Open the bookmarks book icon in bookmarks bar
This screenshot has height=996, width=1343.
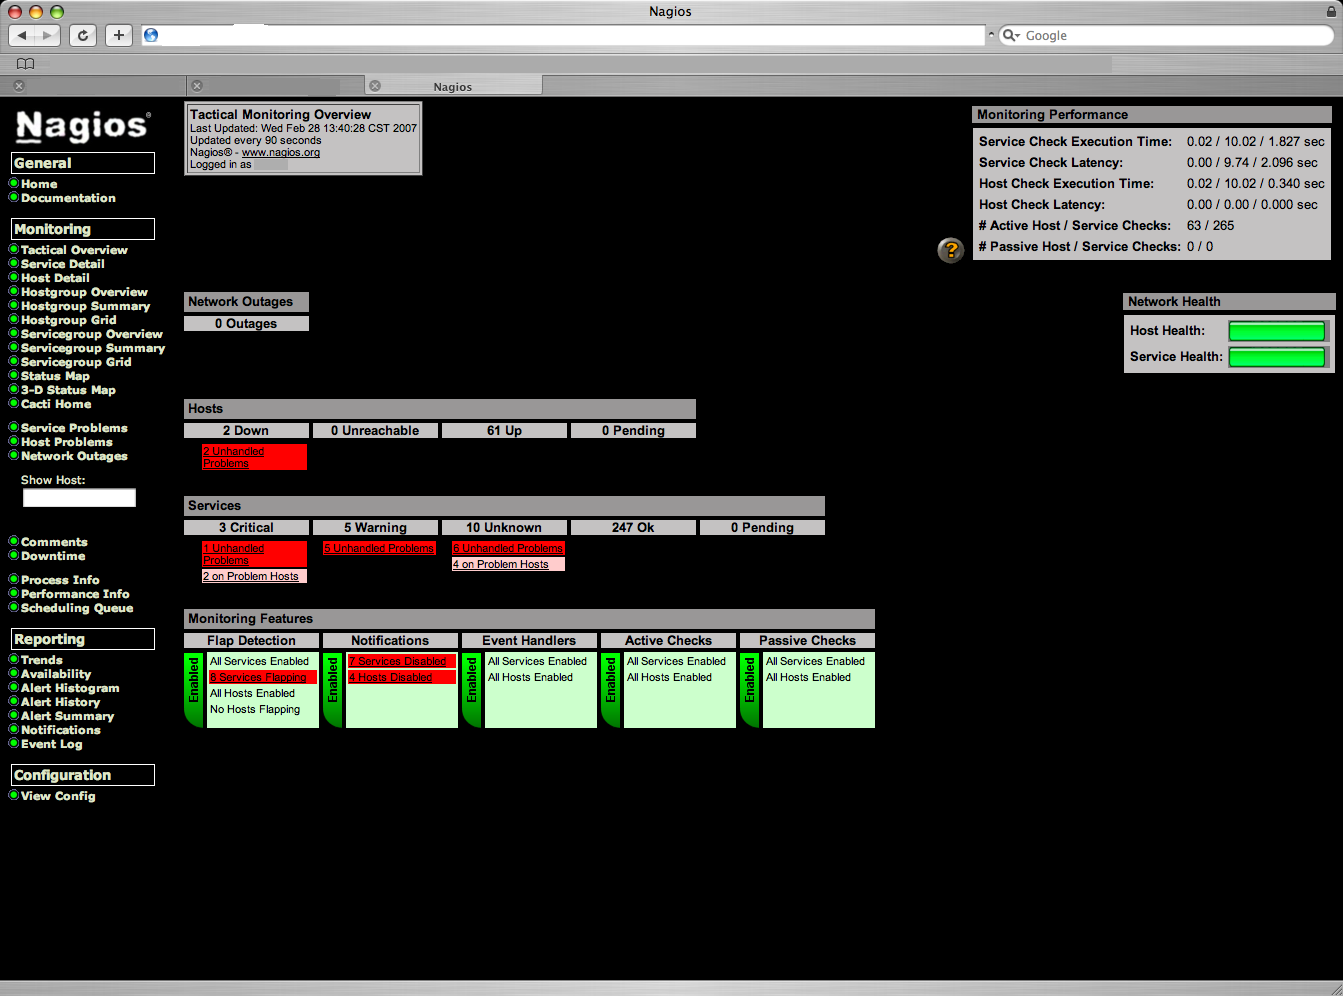(26, 64)
